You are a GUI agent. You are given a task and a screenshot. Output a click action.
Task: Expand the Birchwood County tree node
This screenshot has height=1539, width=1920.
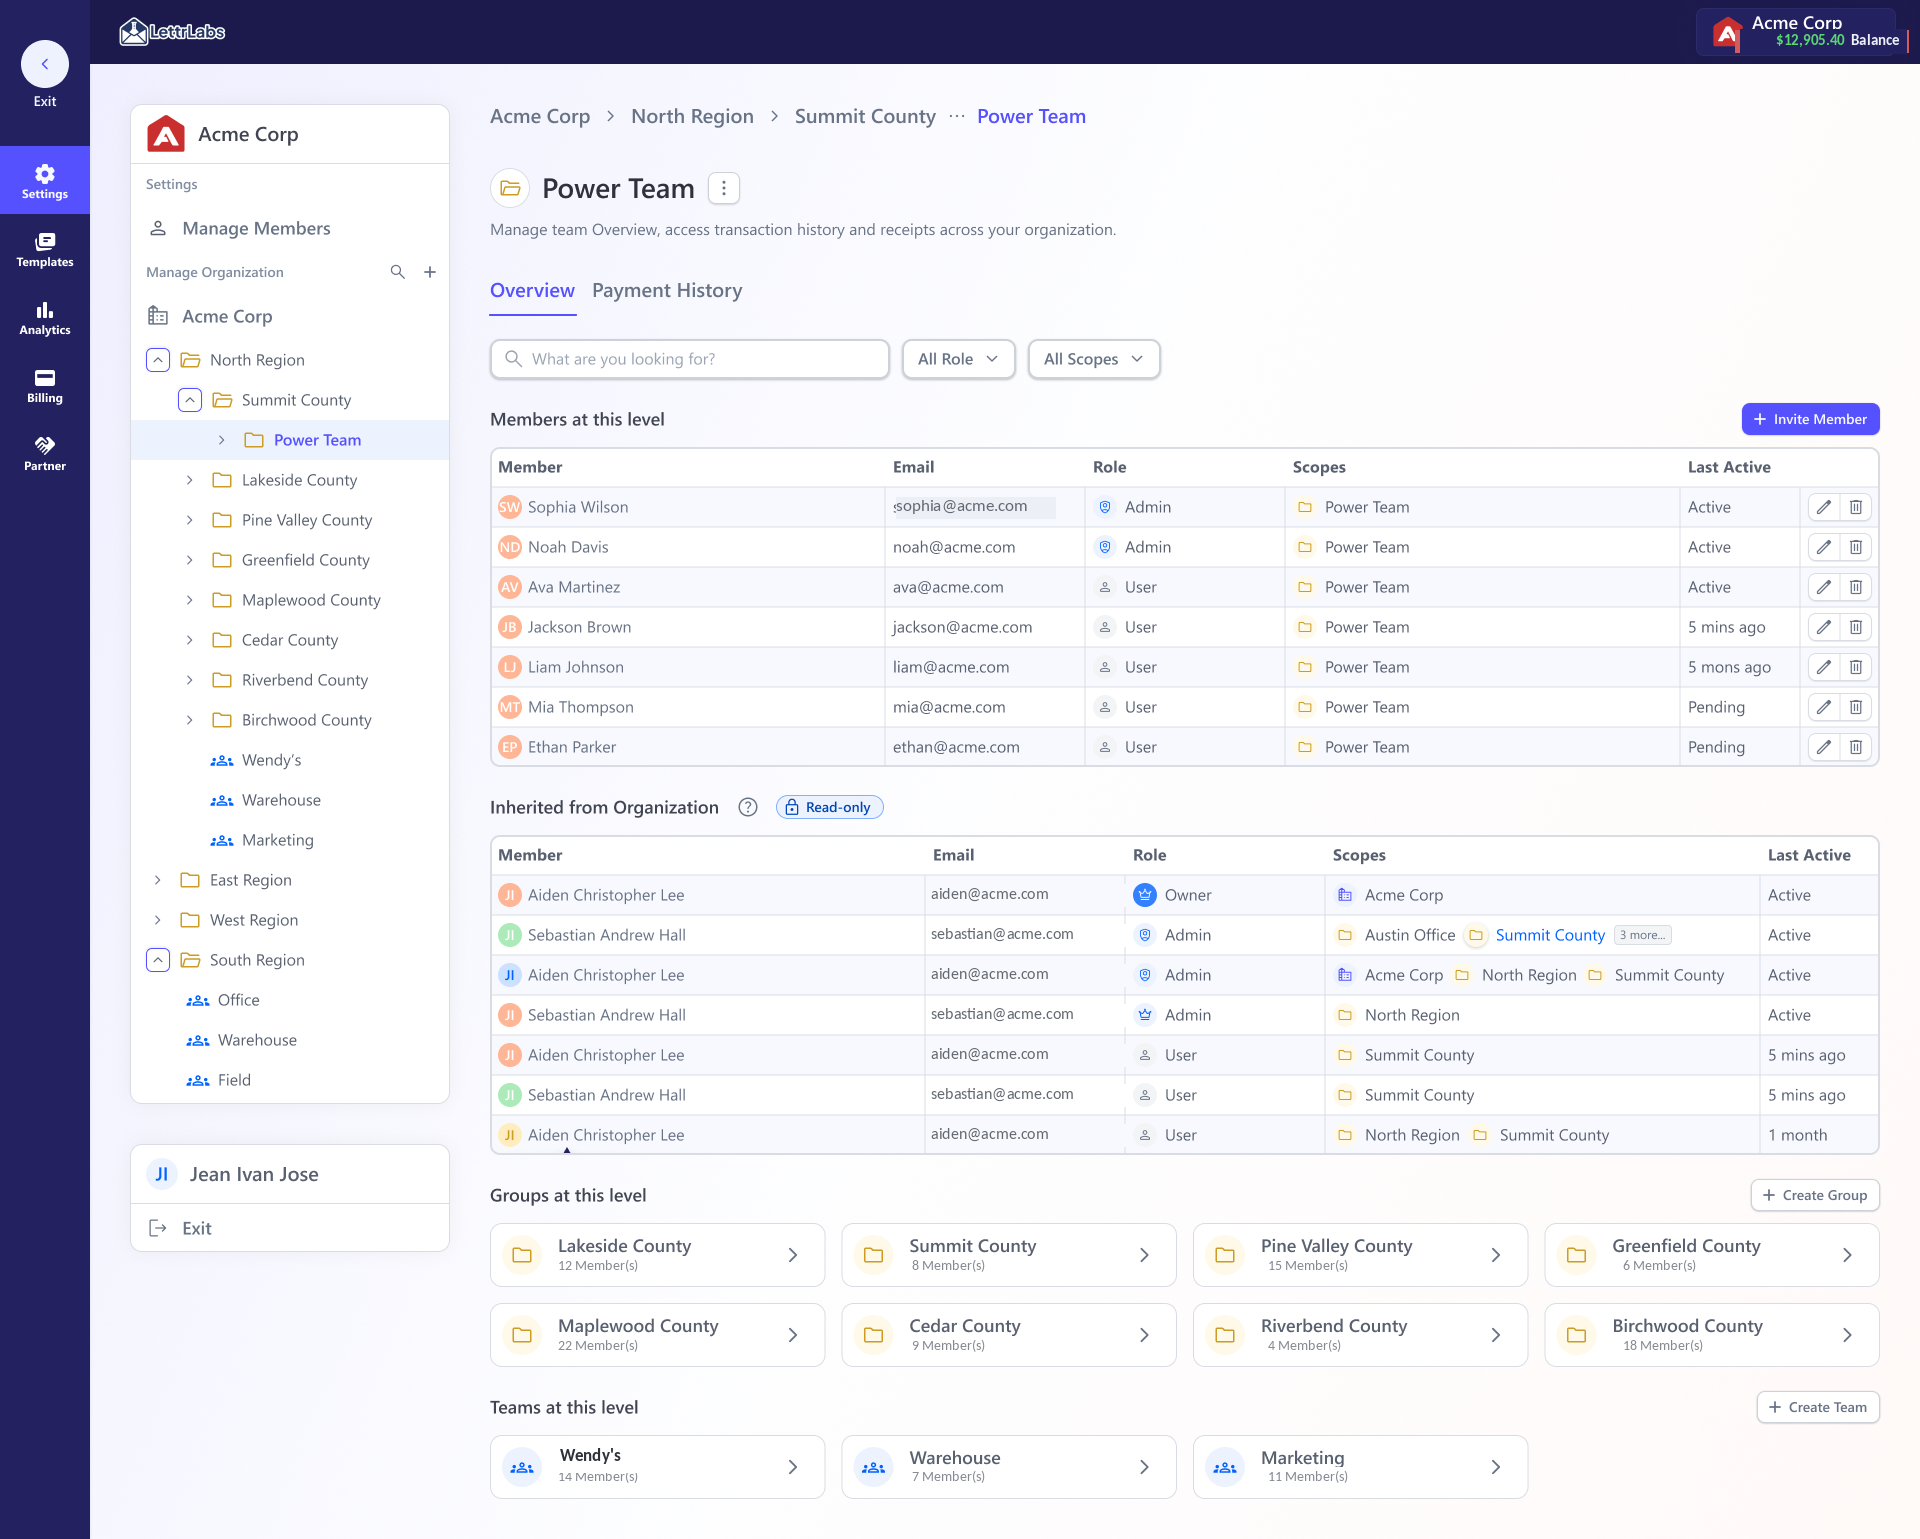tap(190, 720)
